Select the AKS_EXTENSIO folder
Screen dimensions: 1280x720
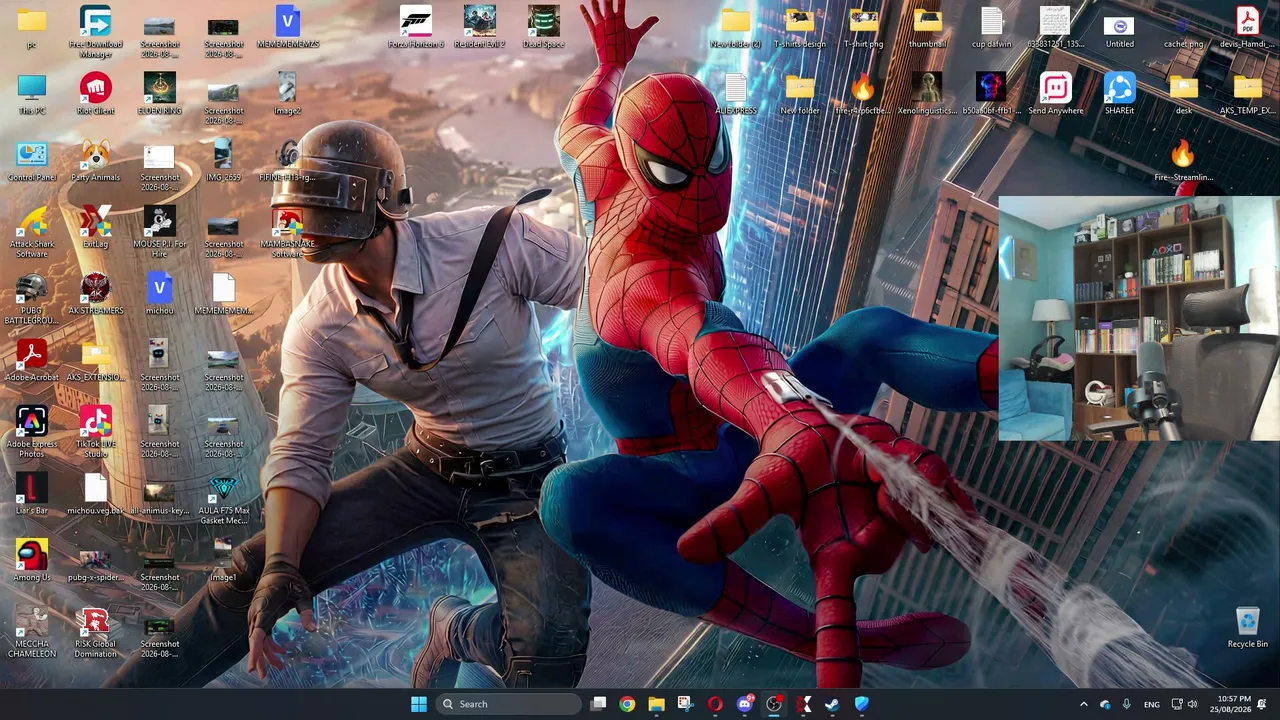(95, 362)
